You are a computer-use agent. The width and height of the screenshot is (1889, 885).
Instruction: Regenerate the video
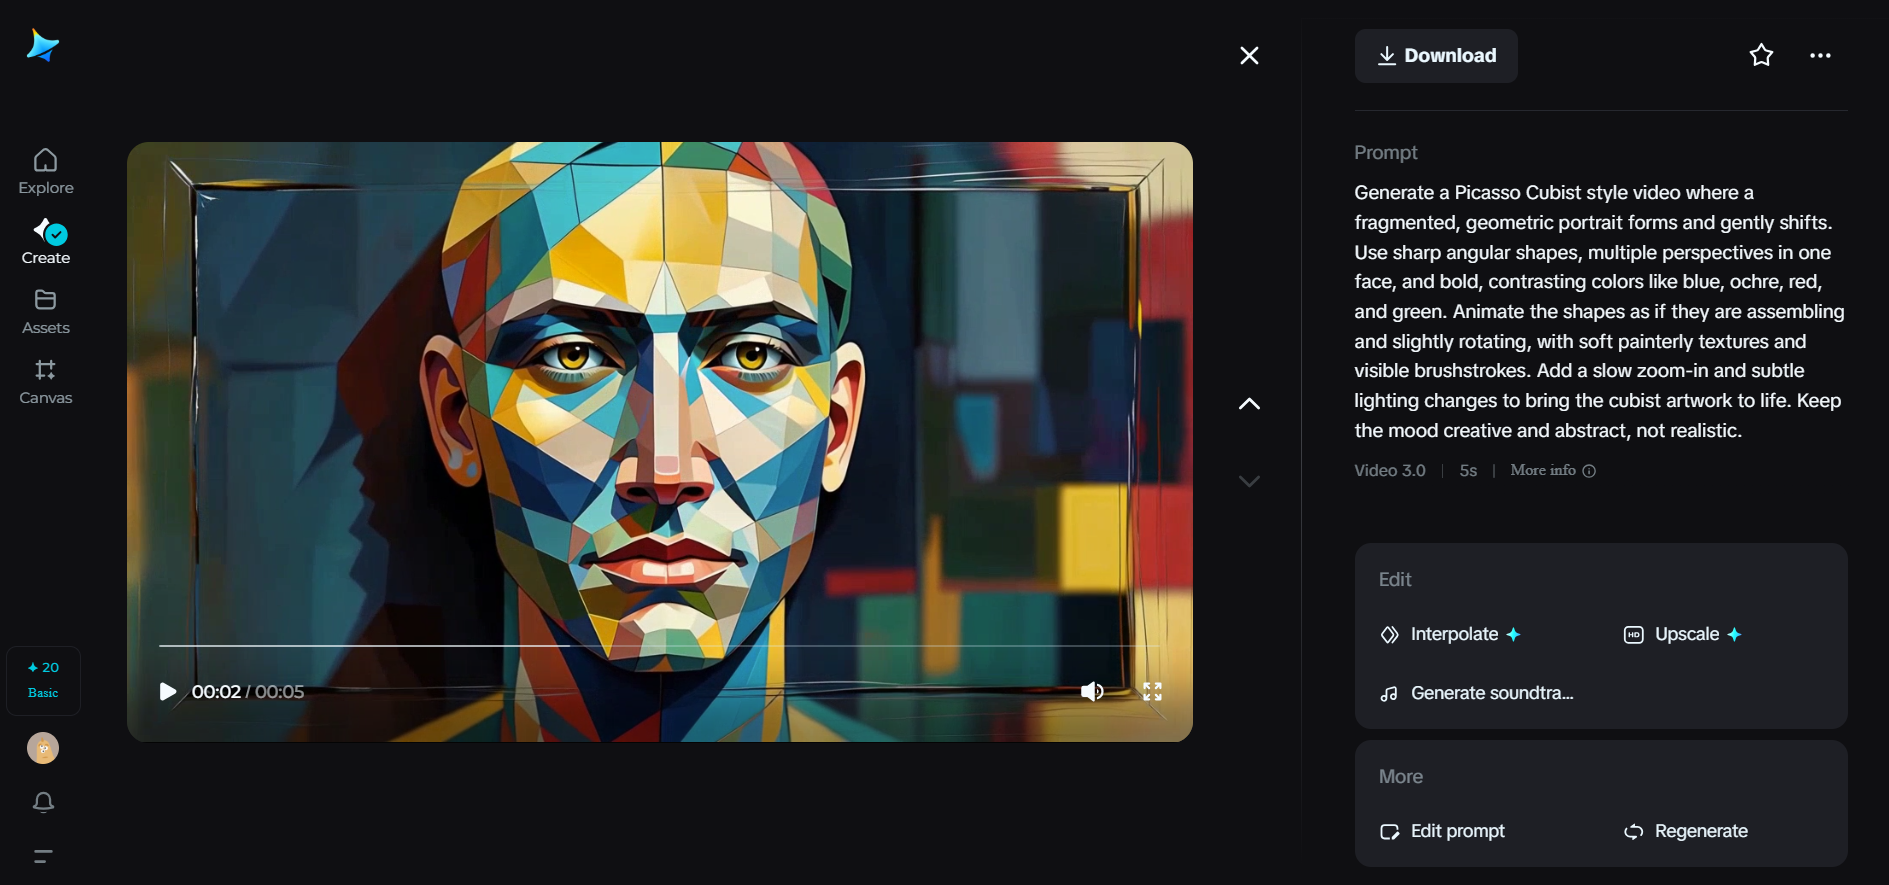(1686, 831)
